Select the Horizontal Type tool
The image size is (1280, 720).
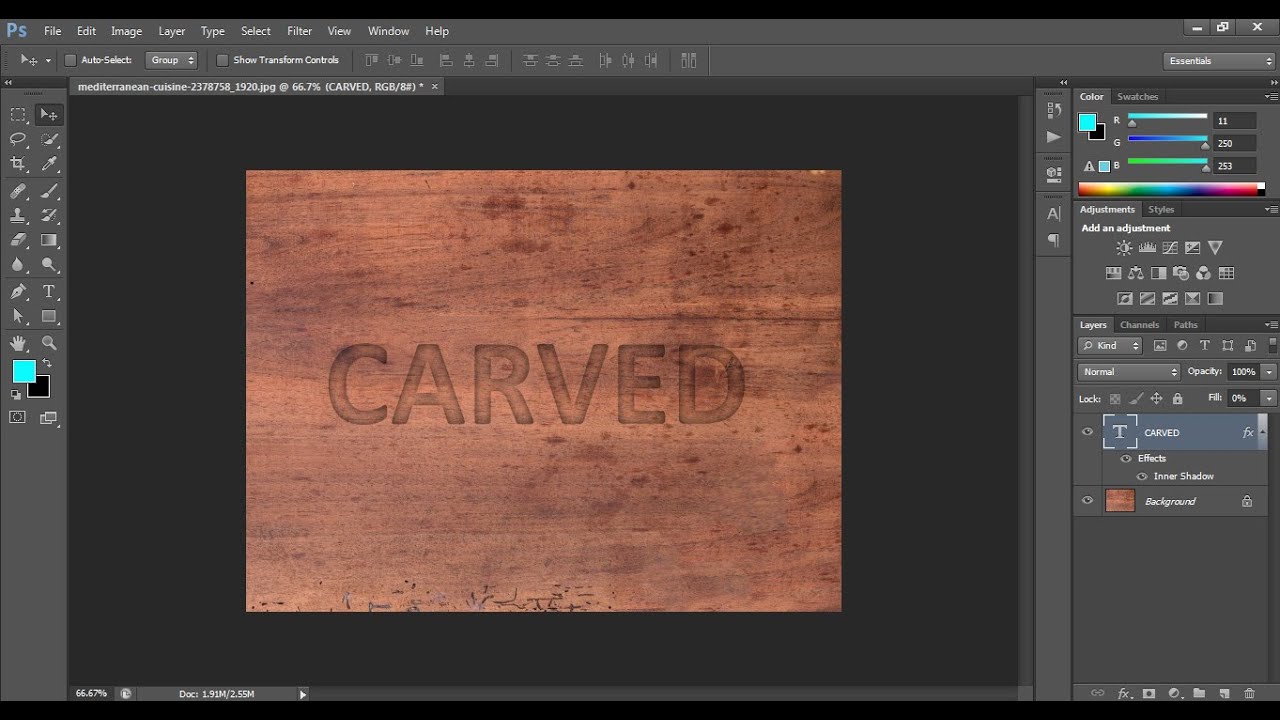click(49, 291)
